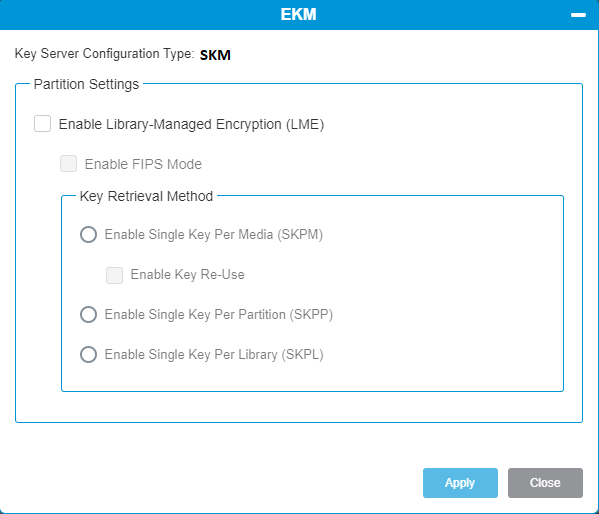Click the Enable Single Key Per Media (SKPM) label
599x514 pixels.
214,235
